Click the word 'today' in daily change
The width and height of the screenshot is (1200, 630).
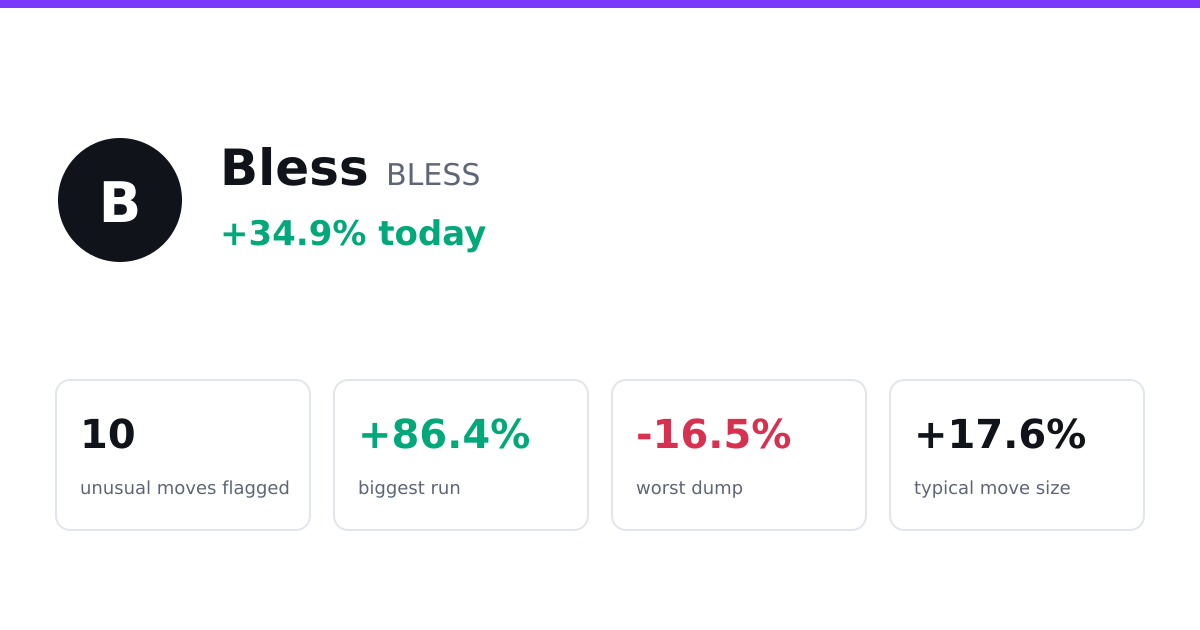click(432, 234)
